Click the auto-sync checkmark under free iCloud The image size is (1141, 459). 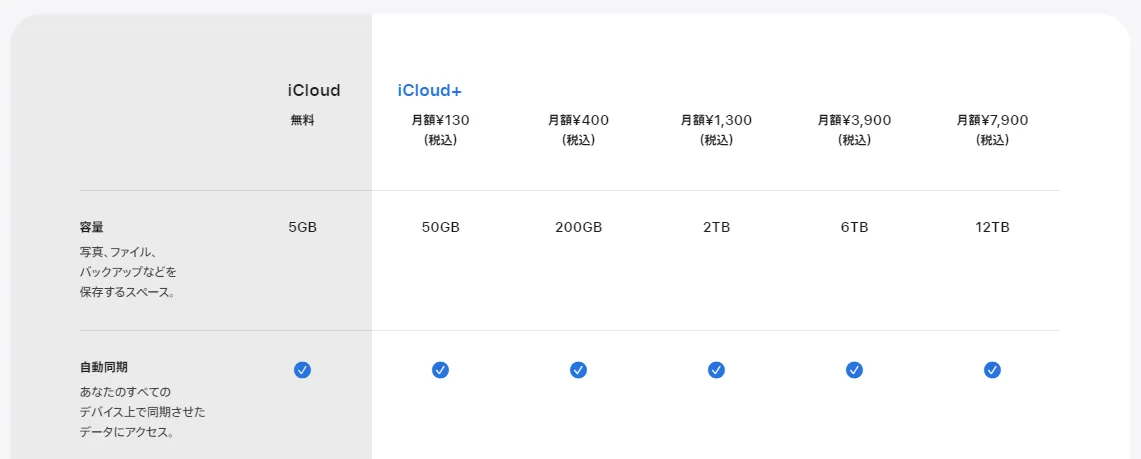click(302, 370)
